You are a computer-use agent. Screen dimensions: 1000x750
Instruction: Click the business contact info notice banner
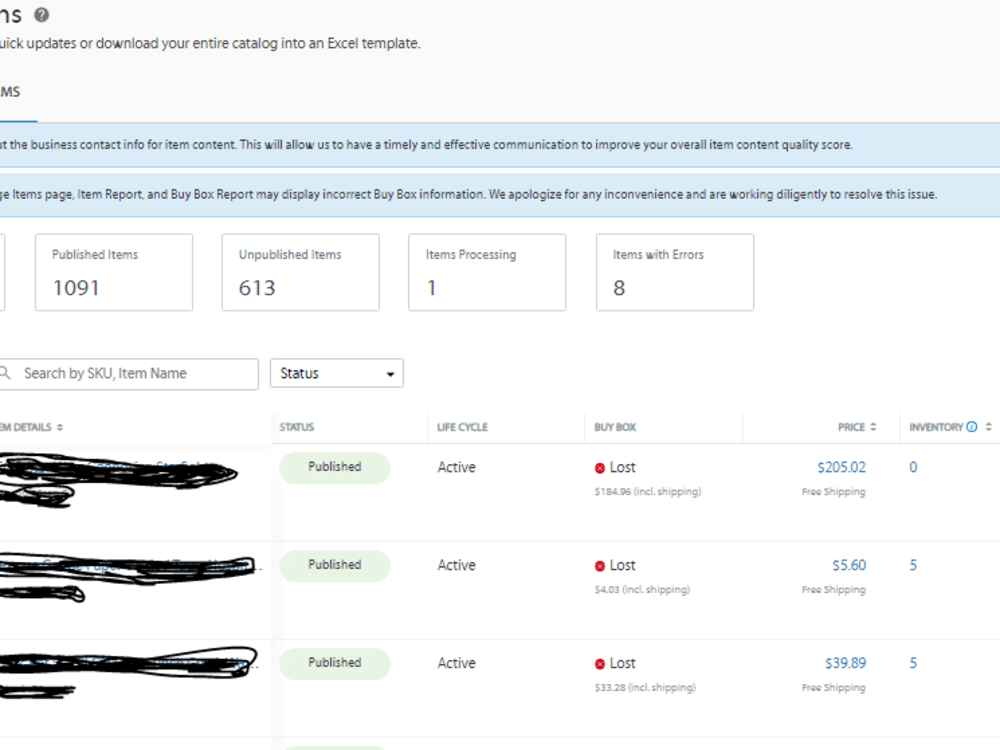tap(500, 145)
